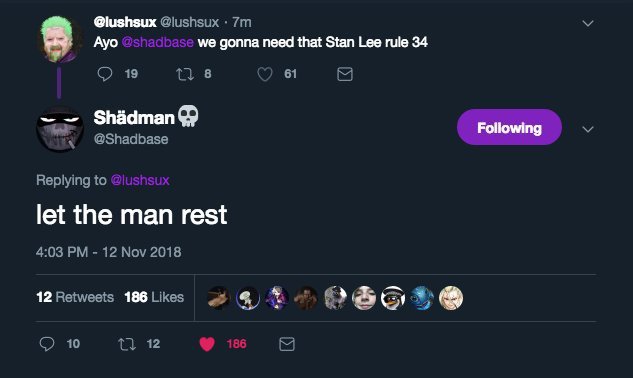Retweet the lushsux tweet about Stan Lee

[185, 74]
